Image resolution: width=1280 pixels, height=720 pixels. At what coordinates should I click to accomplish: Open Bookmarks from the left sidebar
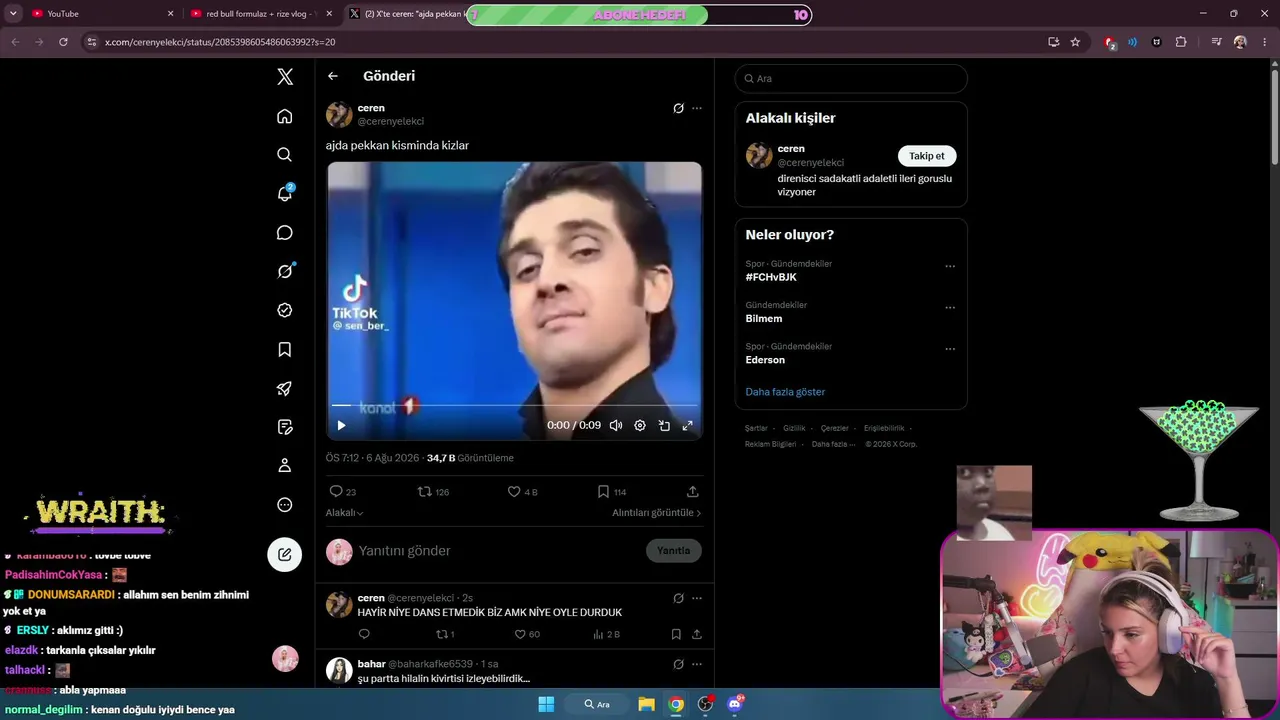click(x=285, y=349)
